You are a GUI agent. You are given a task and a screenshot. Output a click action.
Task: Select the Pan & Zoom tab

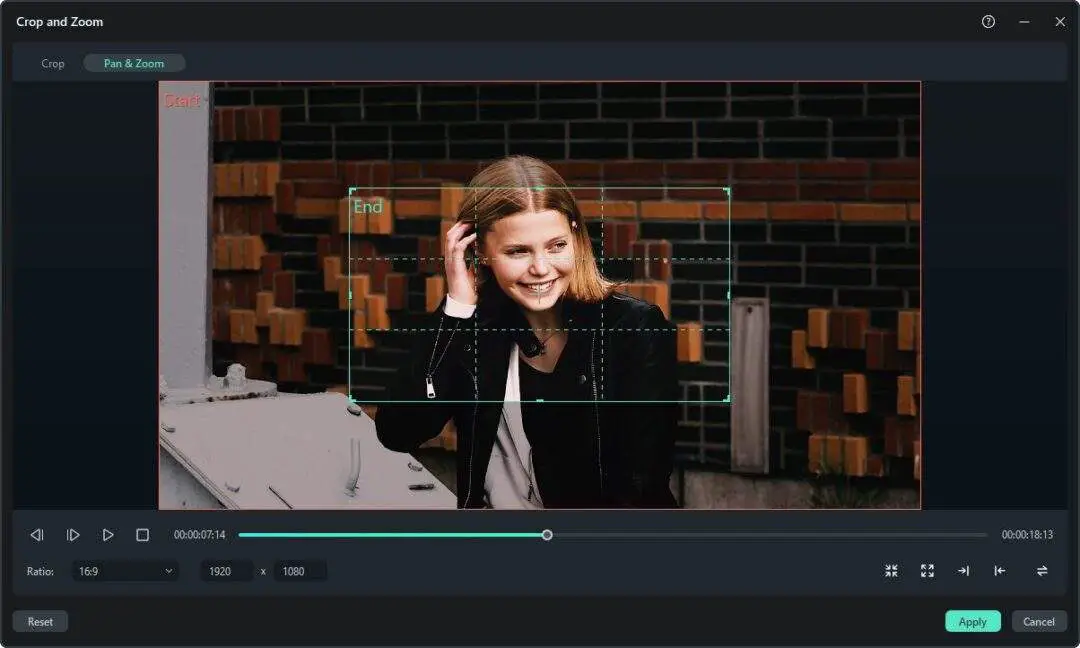(133, 62)
